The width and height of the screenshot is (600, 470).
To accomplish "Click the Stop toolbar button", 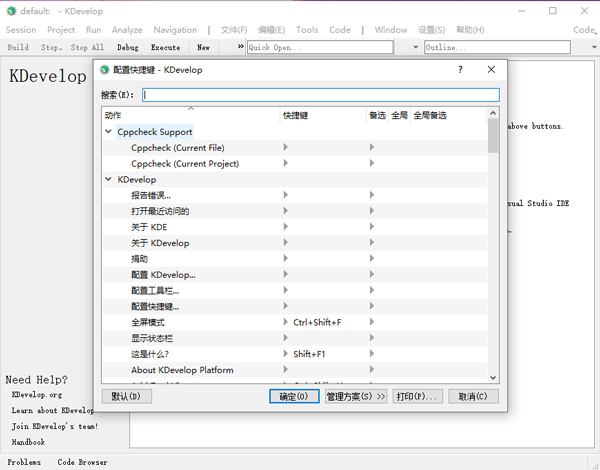I will coord(51,47).
